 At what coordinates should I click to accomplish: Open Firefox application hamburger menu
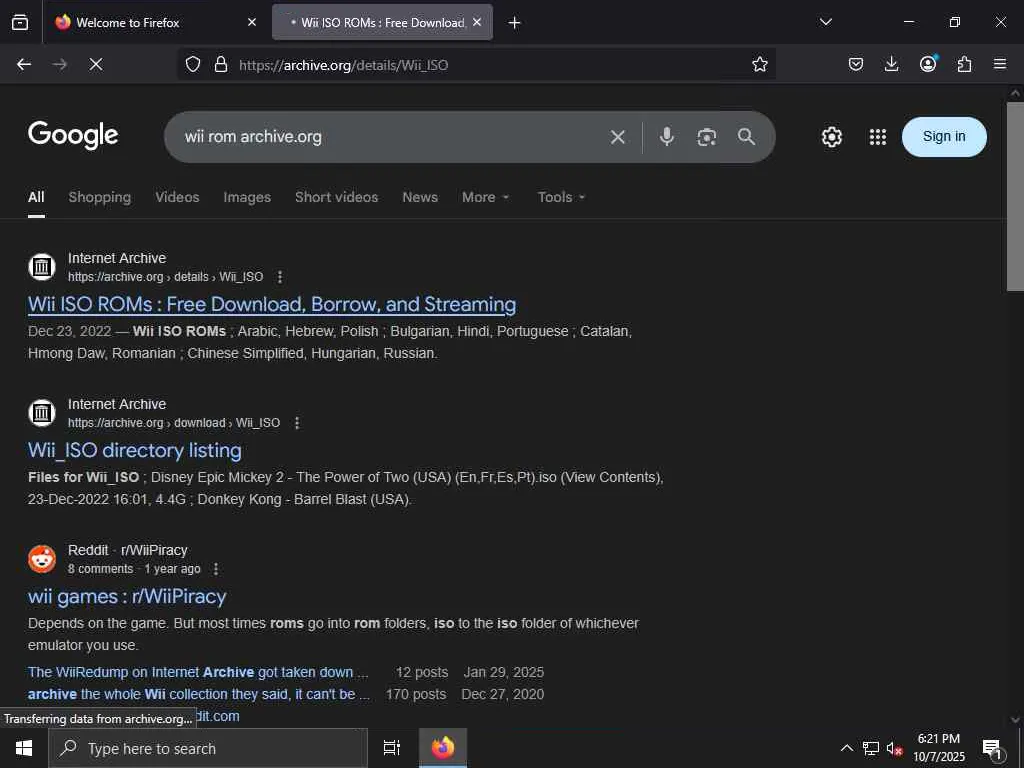click(1000, 64)
